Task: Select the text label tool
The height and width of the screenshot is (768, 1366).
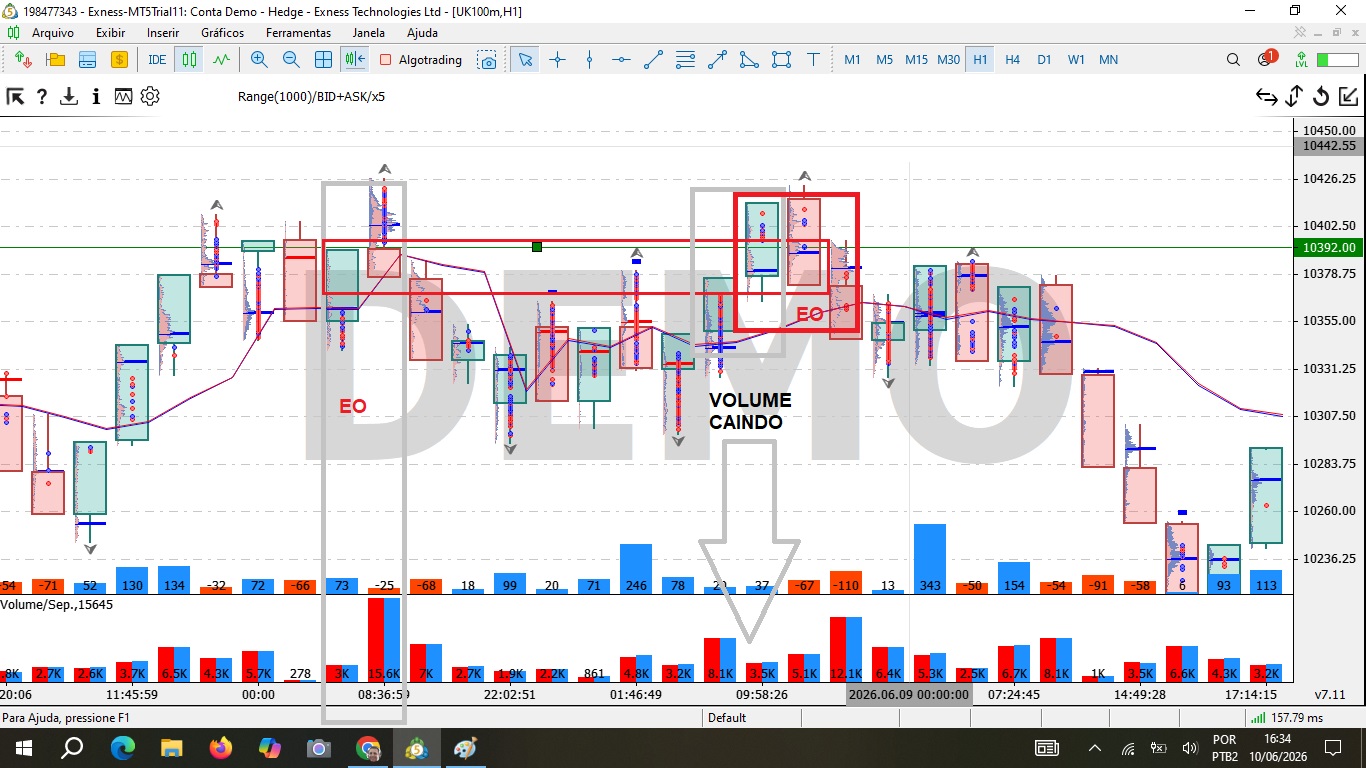Action: (x=813, y=59)
